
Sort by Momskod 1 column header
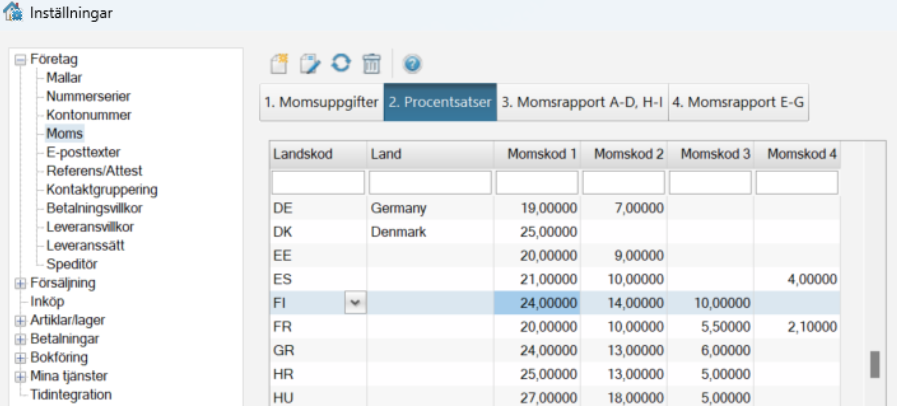tap(537, 154)
